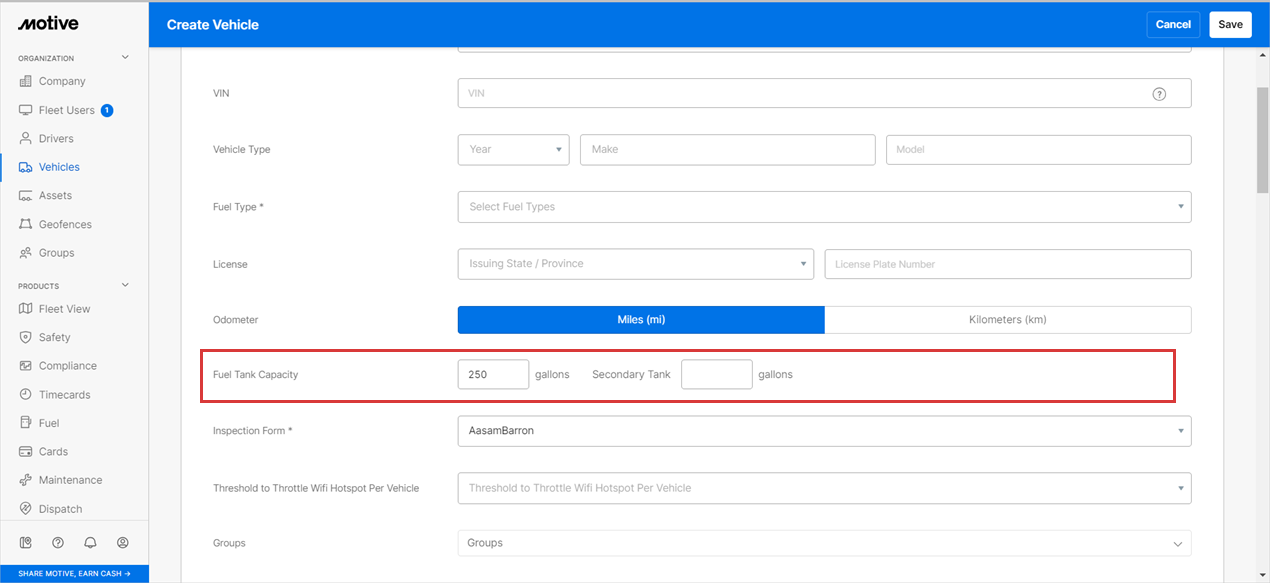Go to Drivers in the sidebar
This screenshot has width=1270, height=583.
tap(56, 139)
